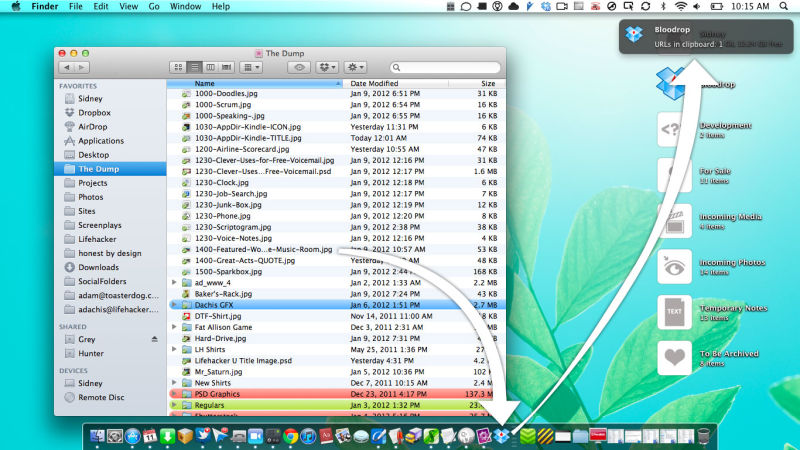Eject the Grey shared device

click(x=153, y=339)
